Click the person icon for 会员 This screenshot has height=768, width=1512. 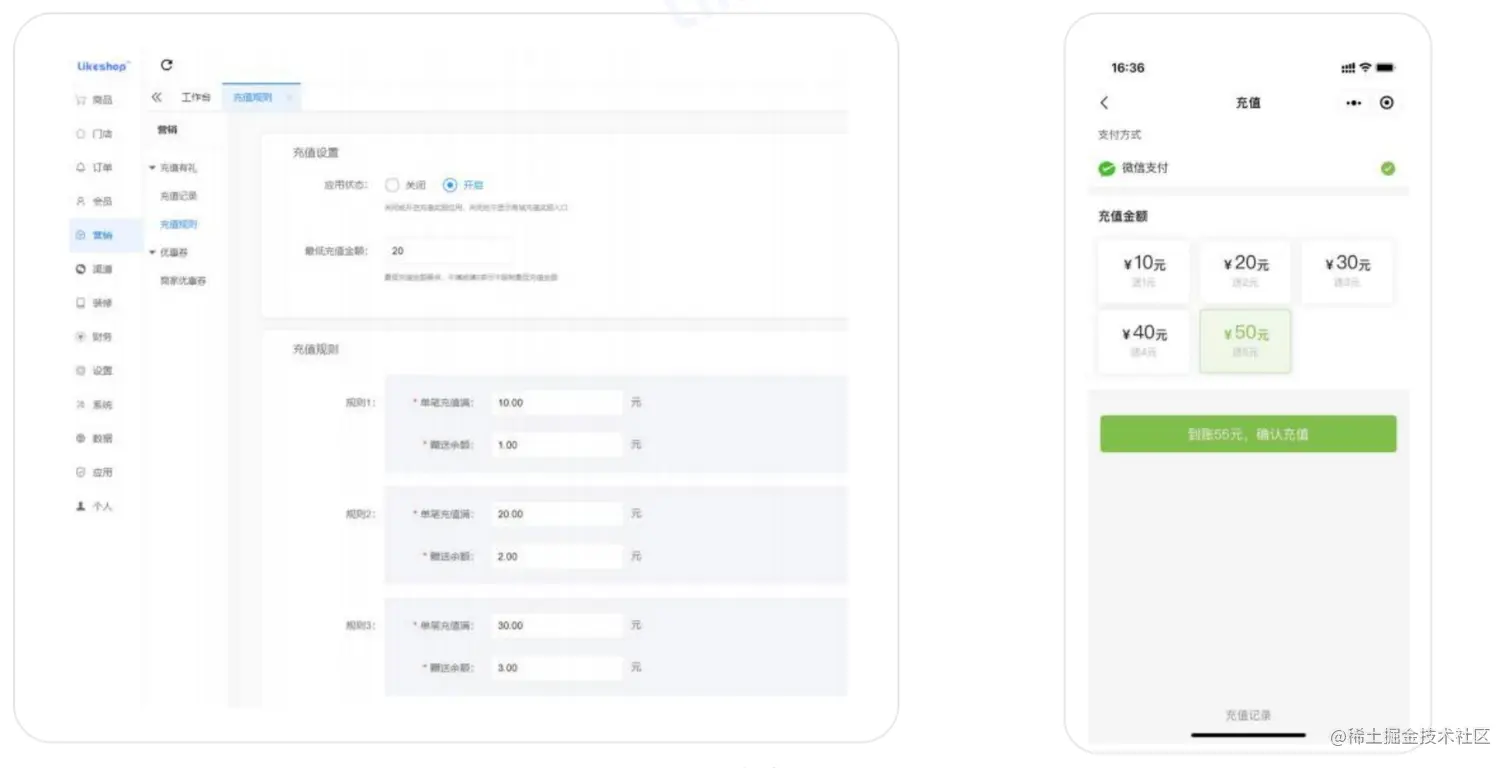click(81, 201)
